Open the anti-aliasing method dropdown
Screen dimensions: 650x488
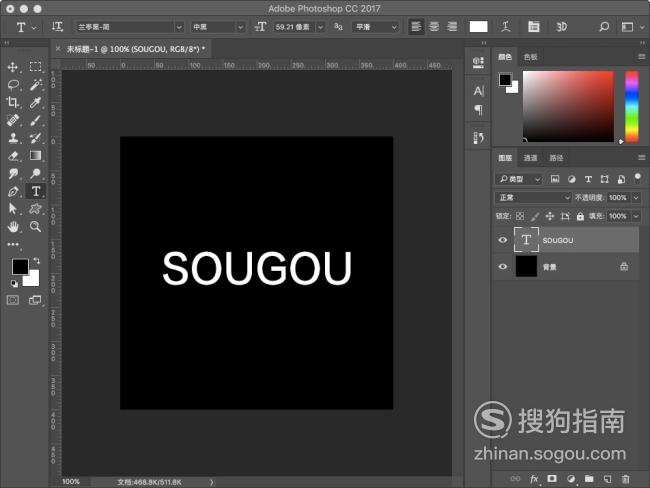(x=376, y=27)
